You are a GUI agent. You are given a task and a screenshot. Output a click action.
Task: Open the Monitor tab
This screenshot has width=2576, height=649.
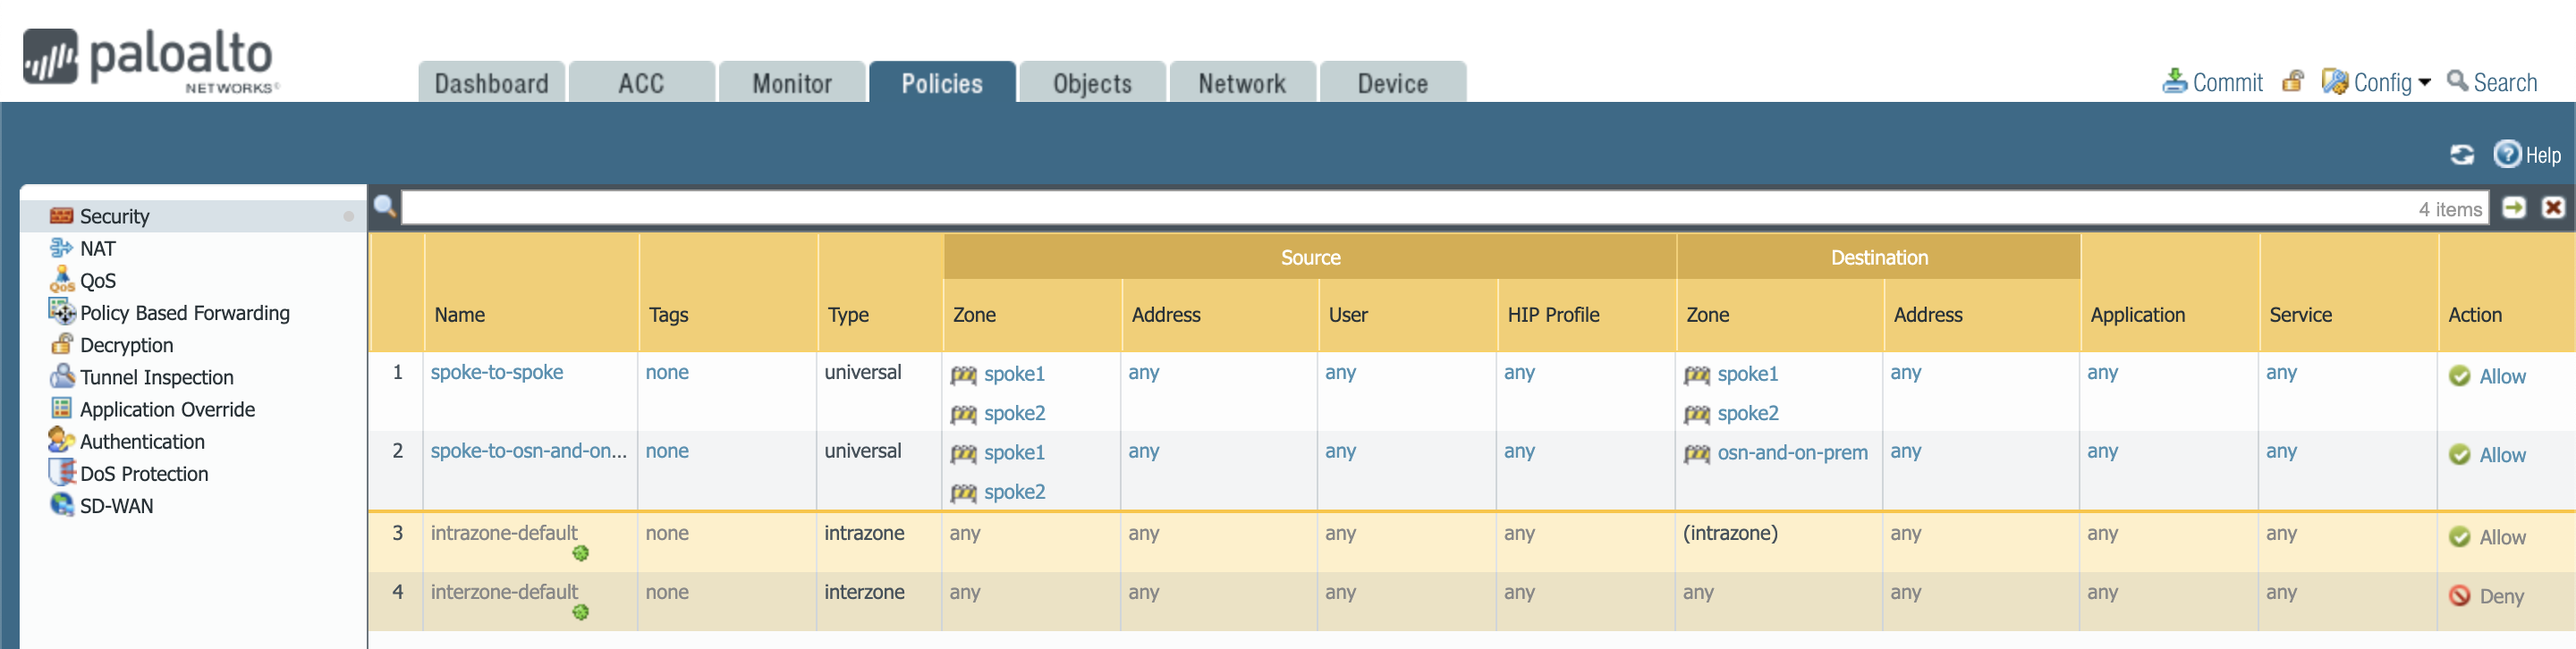coord(791,83)
